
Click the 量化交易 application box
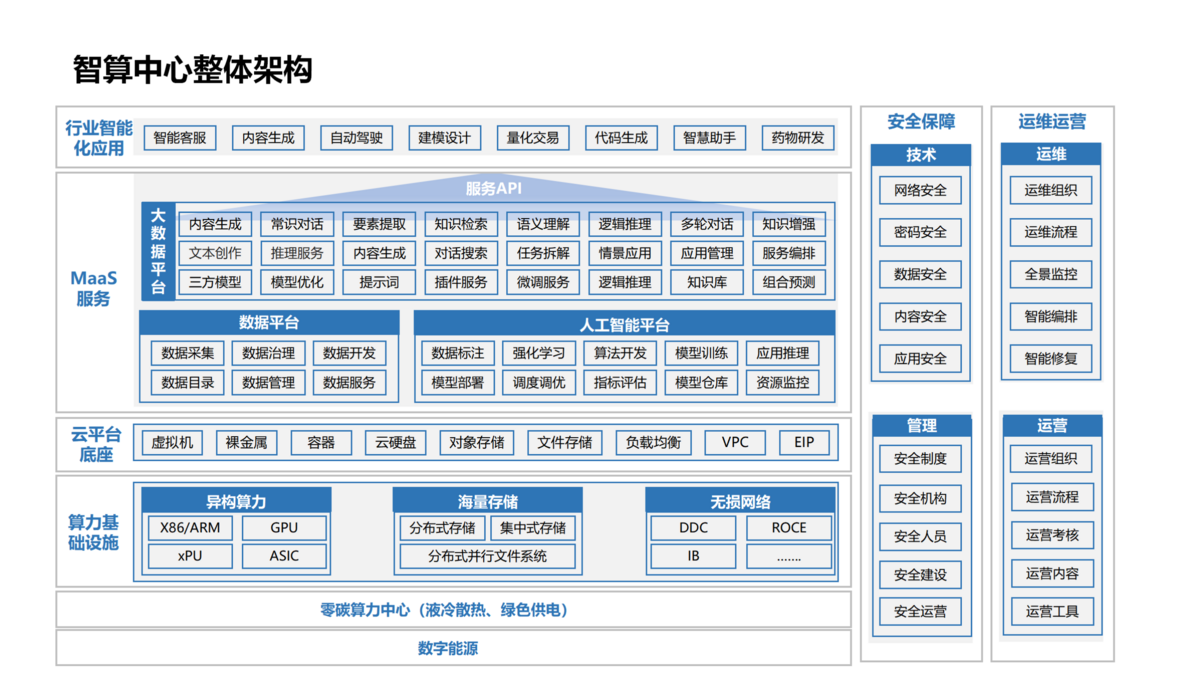pyautogui.click(x=533, y=138)
